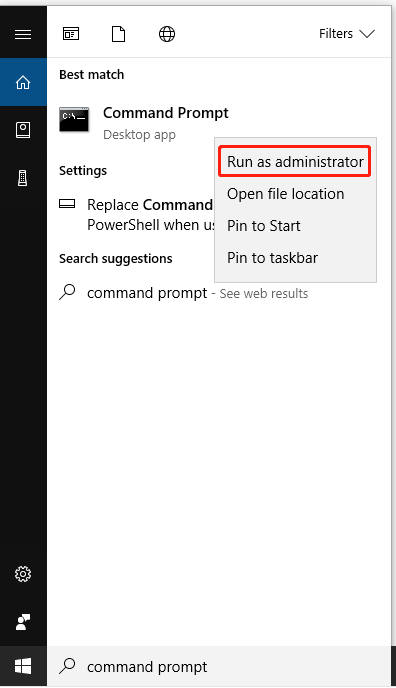This screenshot has height=688, width=396.
Task: Open the Command Prompt best match result
Action: [144, 123]
